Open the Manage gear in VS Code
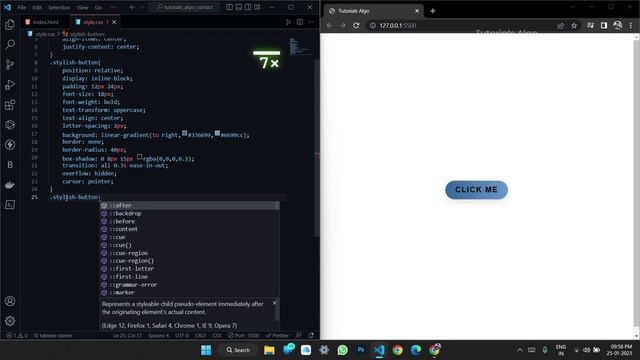 (x=10, y=321)
